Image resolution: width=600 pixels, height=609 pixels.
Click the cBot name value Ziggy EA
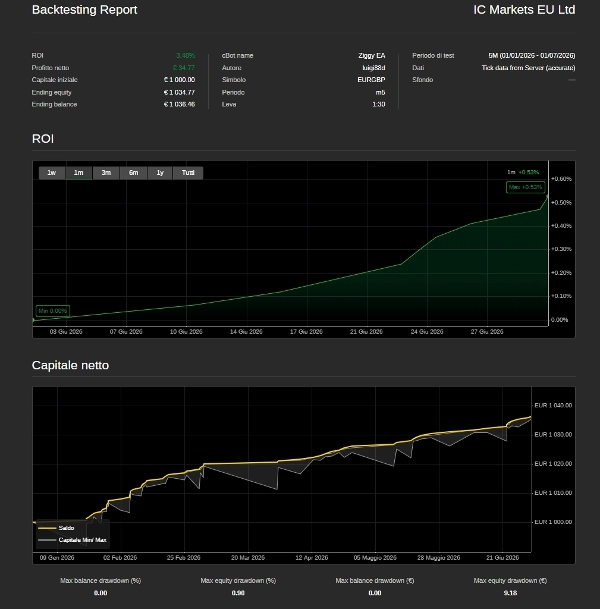click(372, 56)
